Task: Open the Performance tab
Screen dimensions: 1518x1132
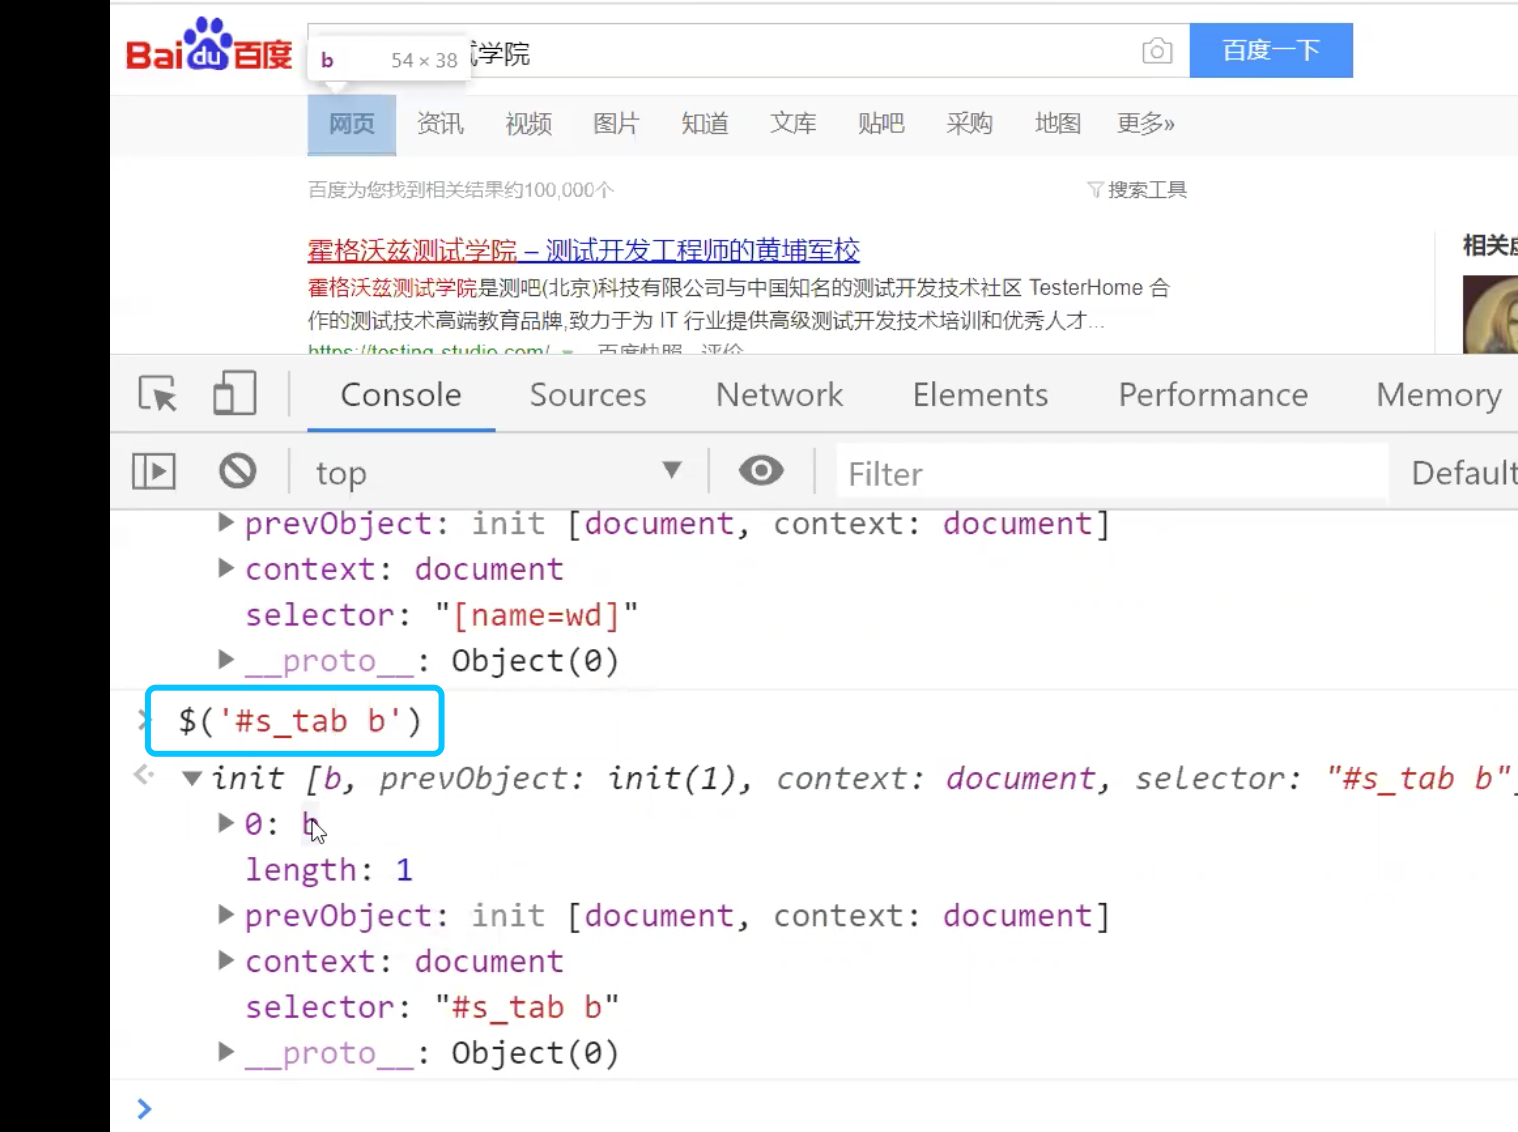Action: coord(1213,395)
